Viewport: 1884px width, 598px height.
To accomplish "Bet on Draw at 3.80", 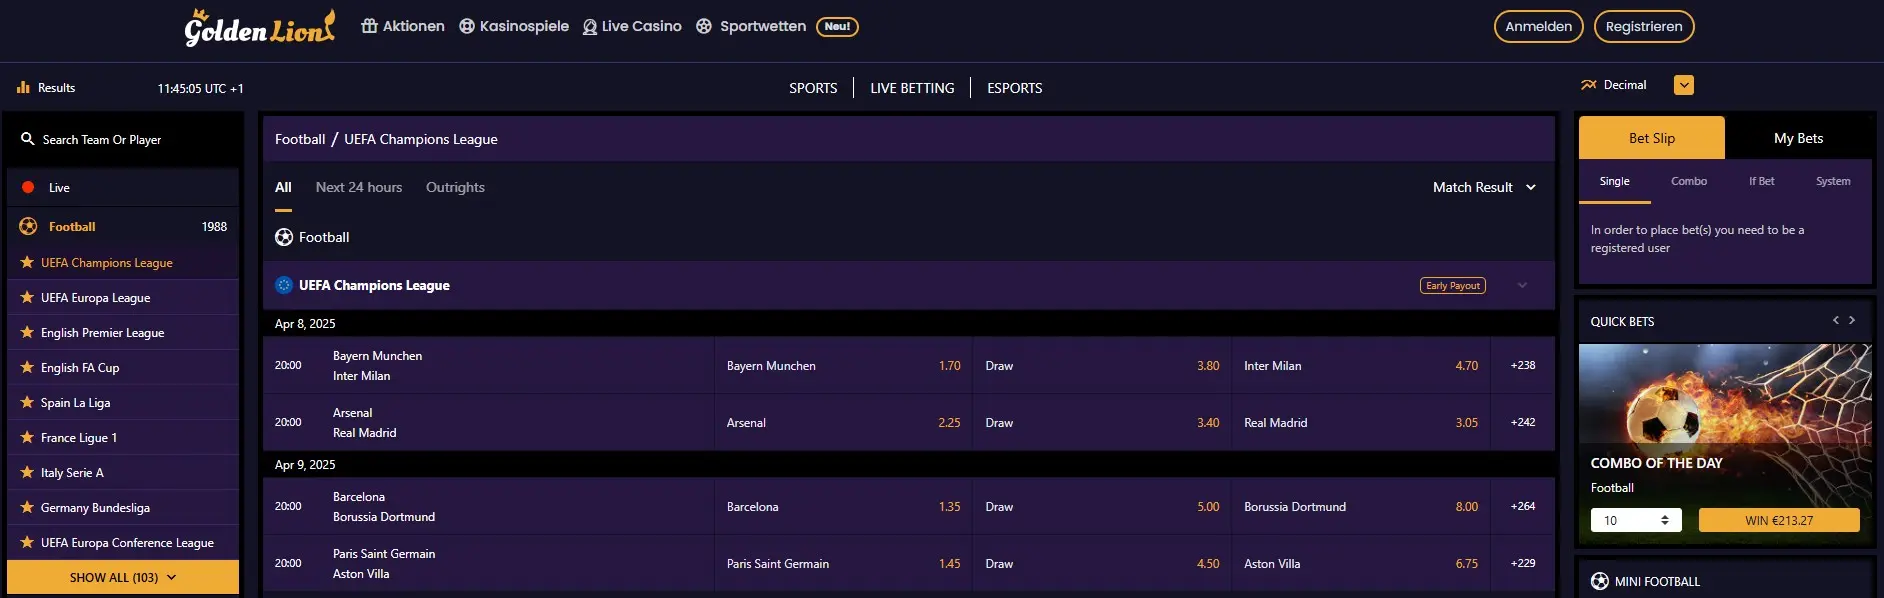I will click(x=1102, y=366).
